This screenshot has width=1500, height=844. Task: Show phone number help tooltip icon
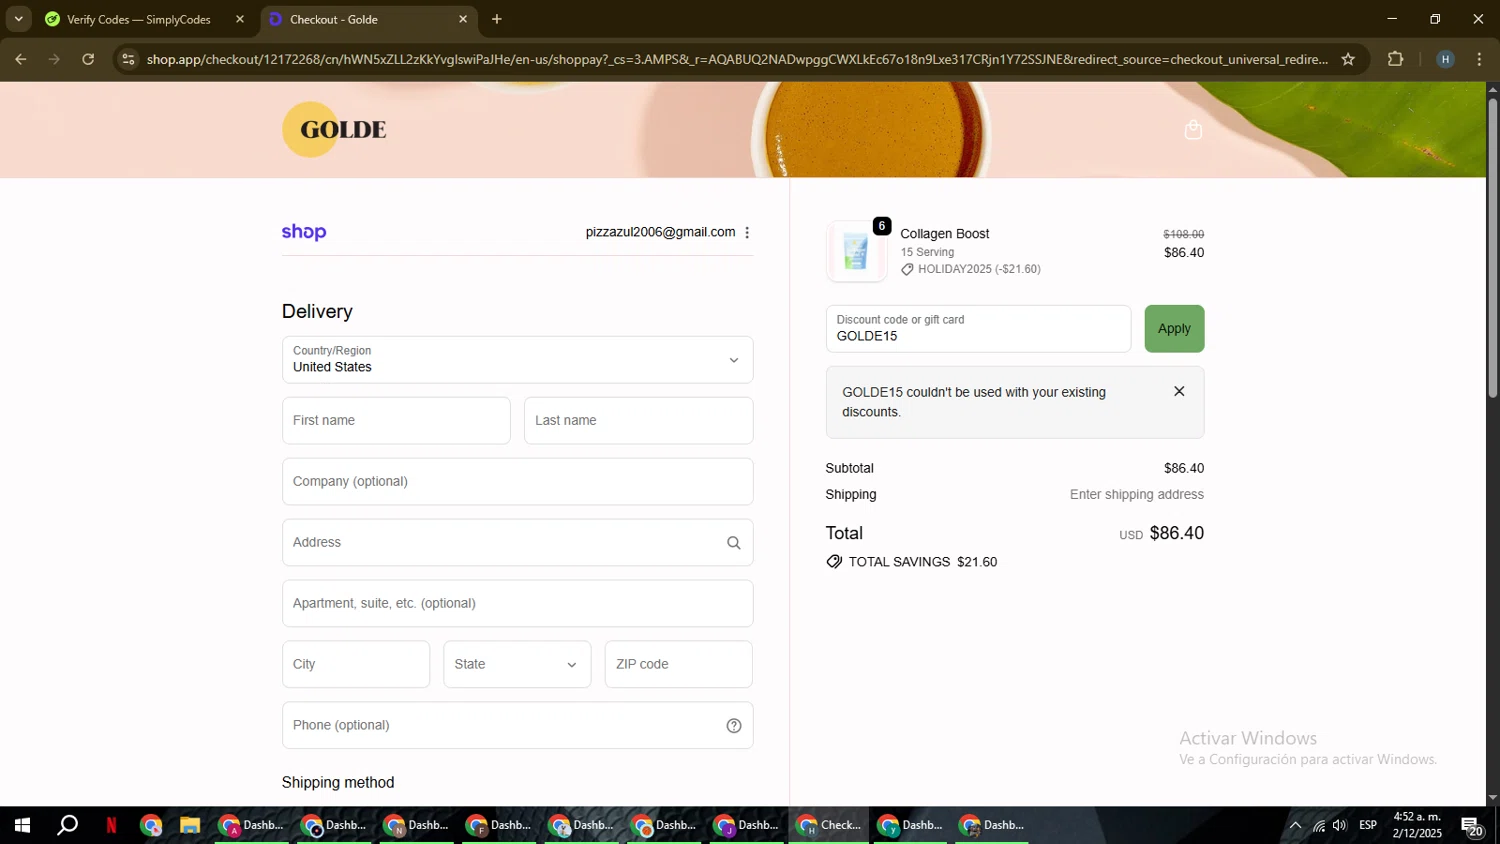point(733,726)
